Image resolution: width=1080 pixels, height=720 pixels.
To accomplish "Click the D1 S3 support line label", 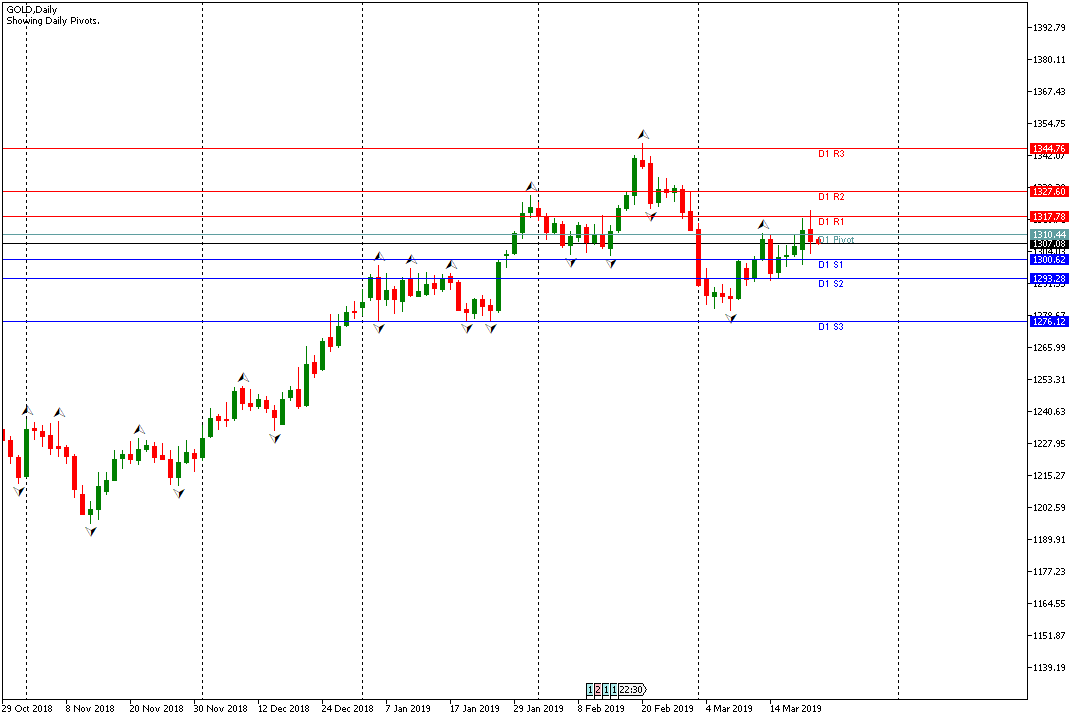I will (x=831, y=327).
